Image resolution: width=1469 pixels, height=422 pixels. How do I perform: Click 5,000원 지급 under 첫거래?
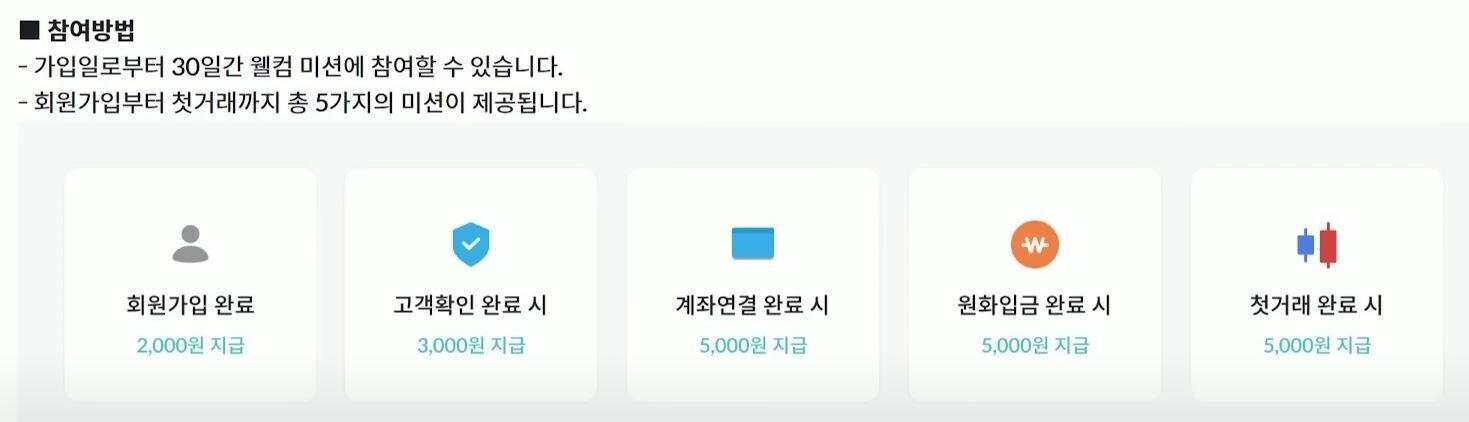point(1316,346)
